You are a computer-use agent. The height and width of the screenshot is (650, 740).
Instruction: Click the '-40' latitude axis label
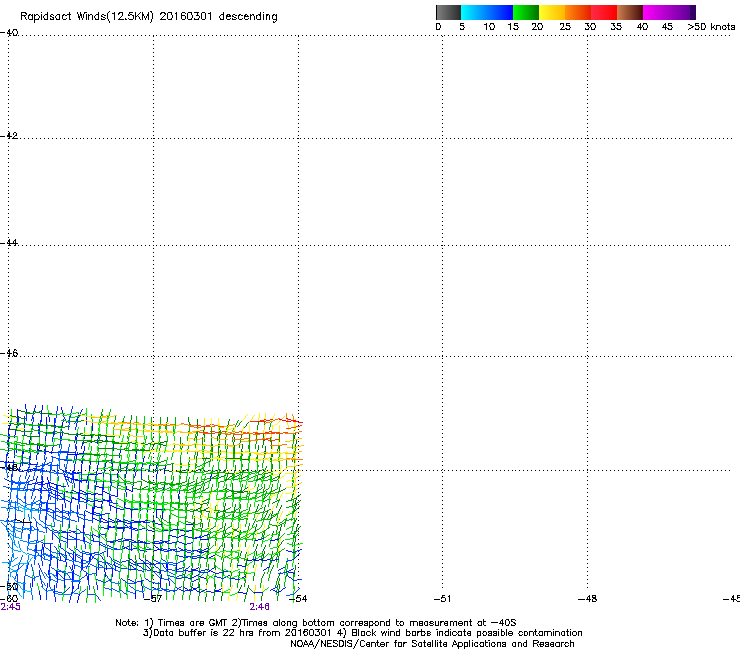[9, 33]
